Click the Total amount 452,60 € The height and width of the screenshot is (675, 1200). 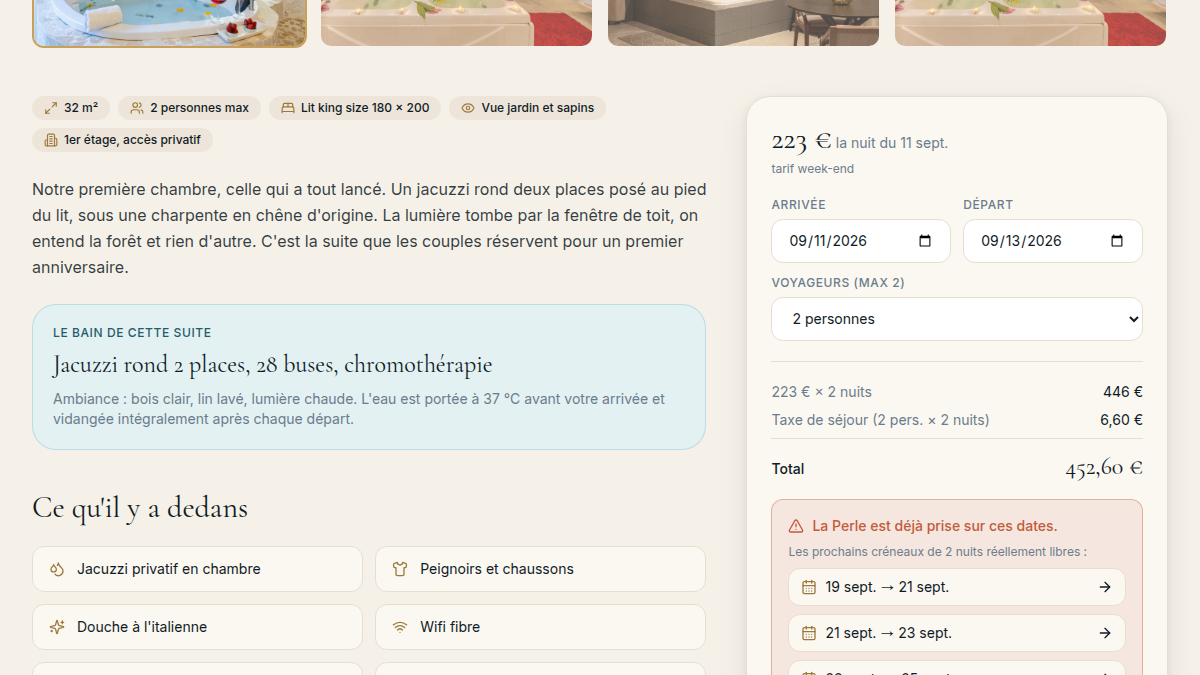click(x=1104, y=468)
